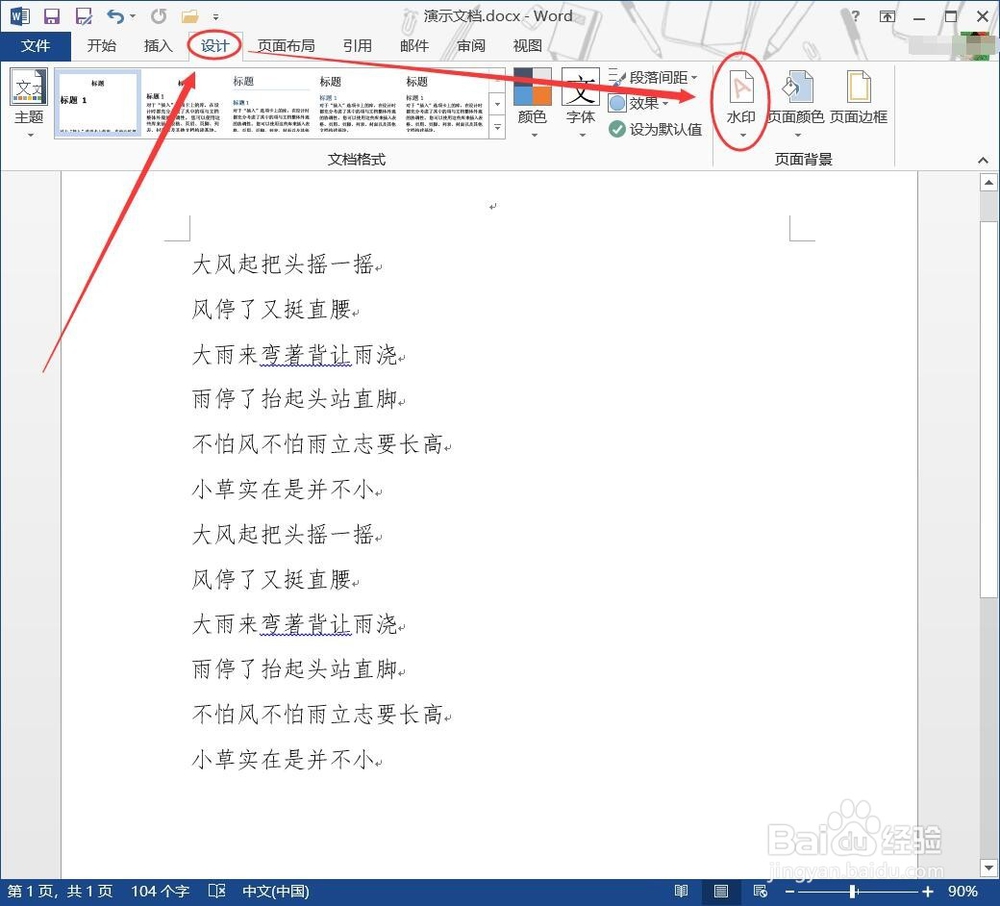Click the 104个字 word count
Viewport: 1000px width, 906px height.
click(160, 891)
